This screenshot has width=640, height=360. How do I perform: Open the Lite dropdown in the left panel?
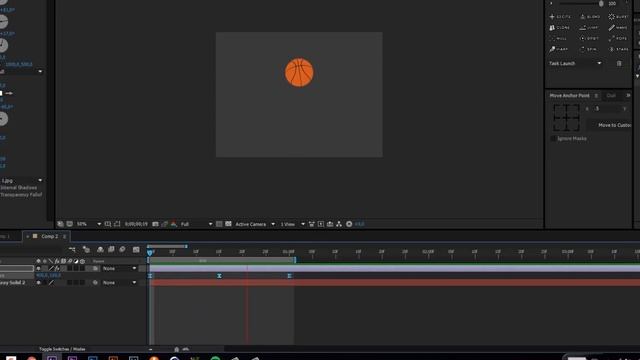coord(21,180)
